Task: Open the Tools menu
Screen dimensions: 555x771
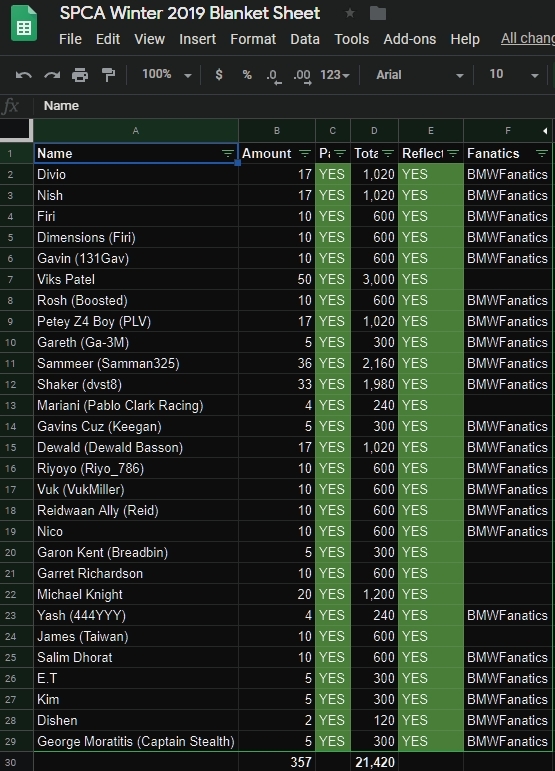Action: tap(351, 39)
